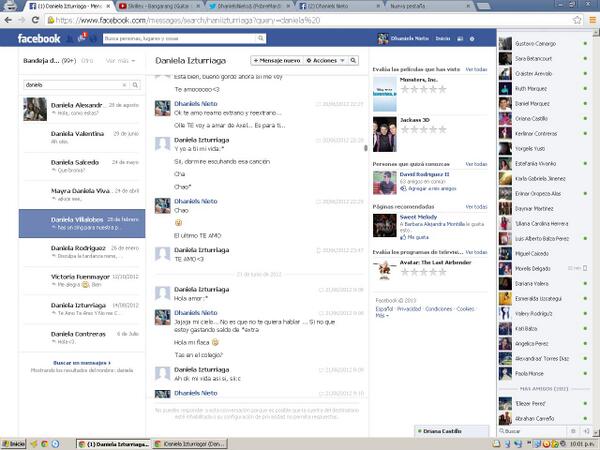
Task: Click the search field for people and places
Action: [x=179, y=38]
